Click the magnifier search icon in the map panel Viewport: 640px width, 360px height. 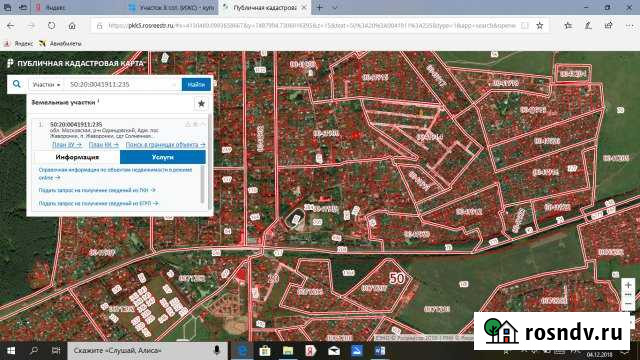click(x=17, y=84)
